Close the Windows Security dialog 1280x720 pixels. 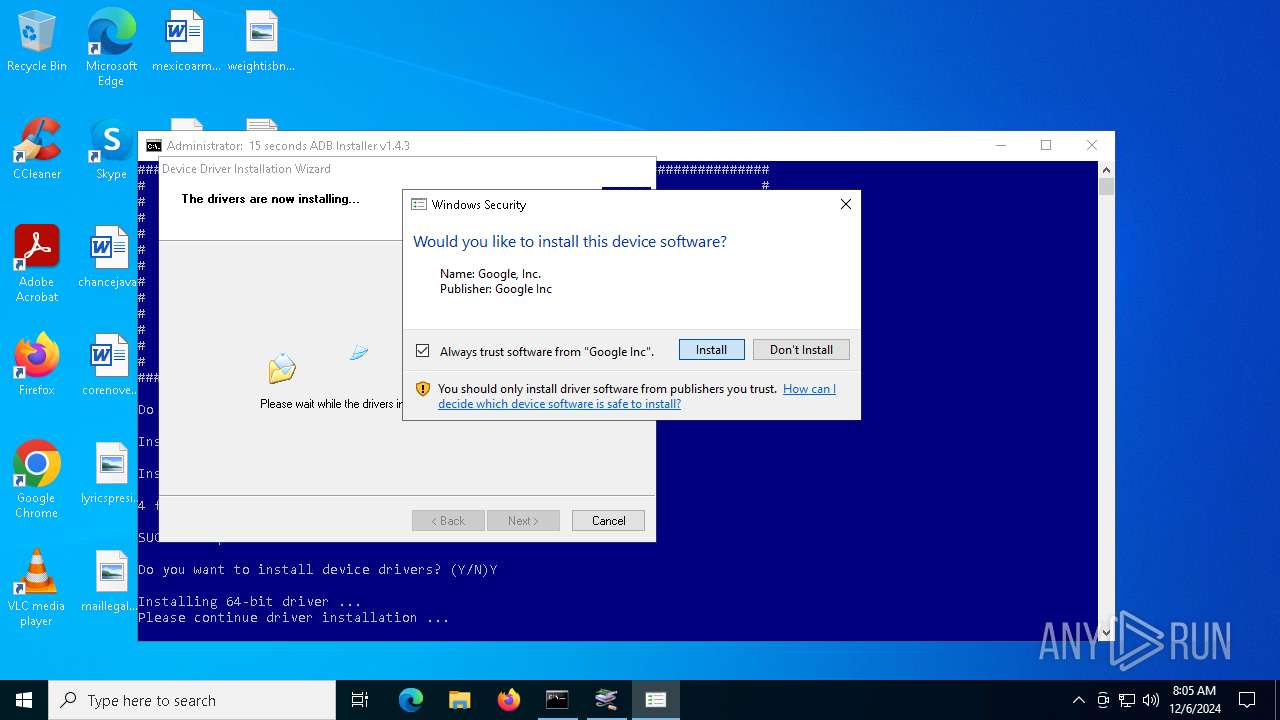(x=845, y=204)
